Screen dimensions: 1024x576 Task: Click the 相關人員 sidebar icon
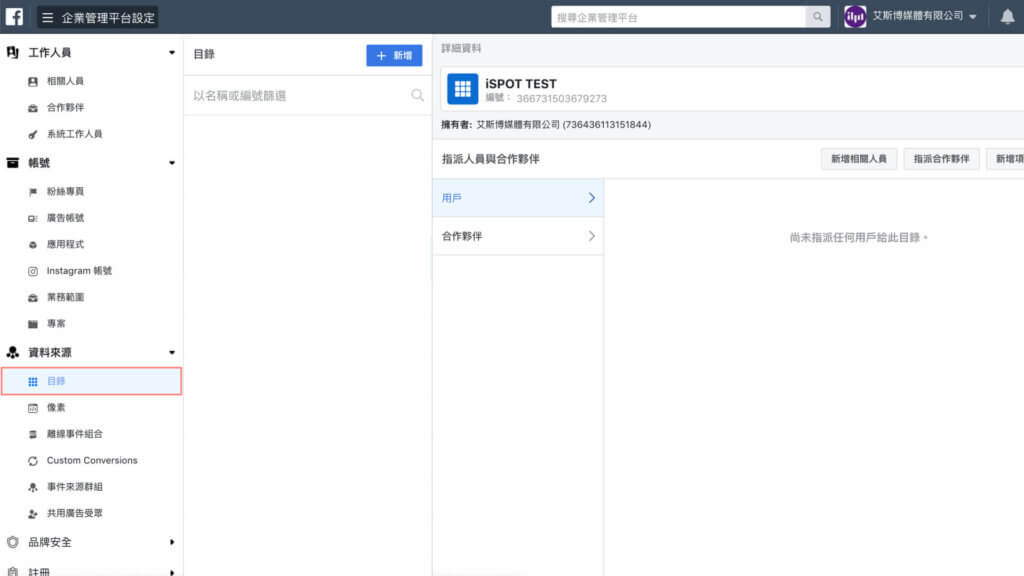(33, 82)
